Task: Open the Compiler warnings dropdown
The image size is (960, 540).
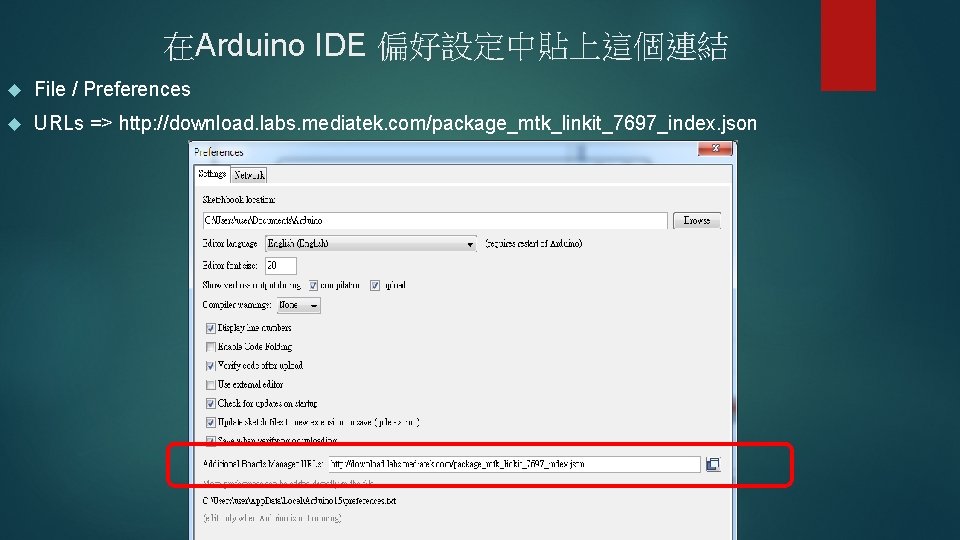Action: [298, 305]
